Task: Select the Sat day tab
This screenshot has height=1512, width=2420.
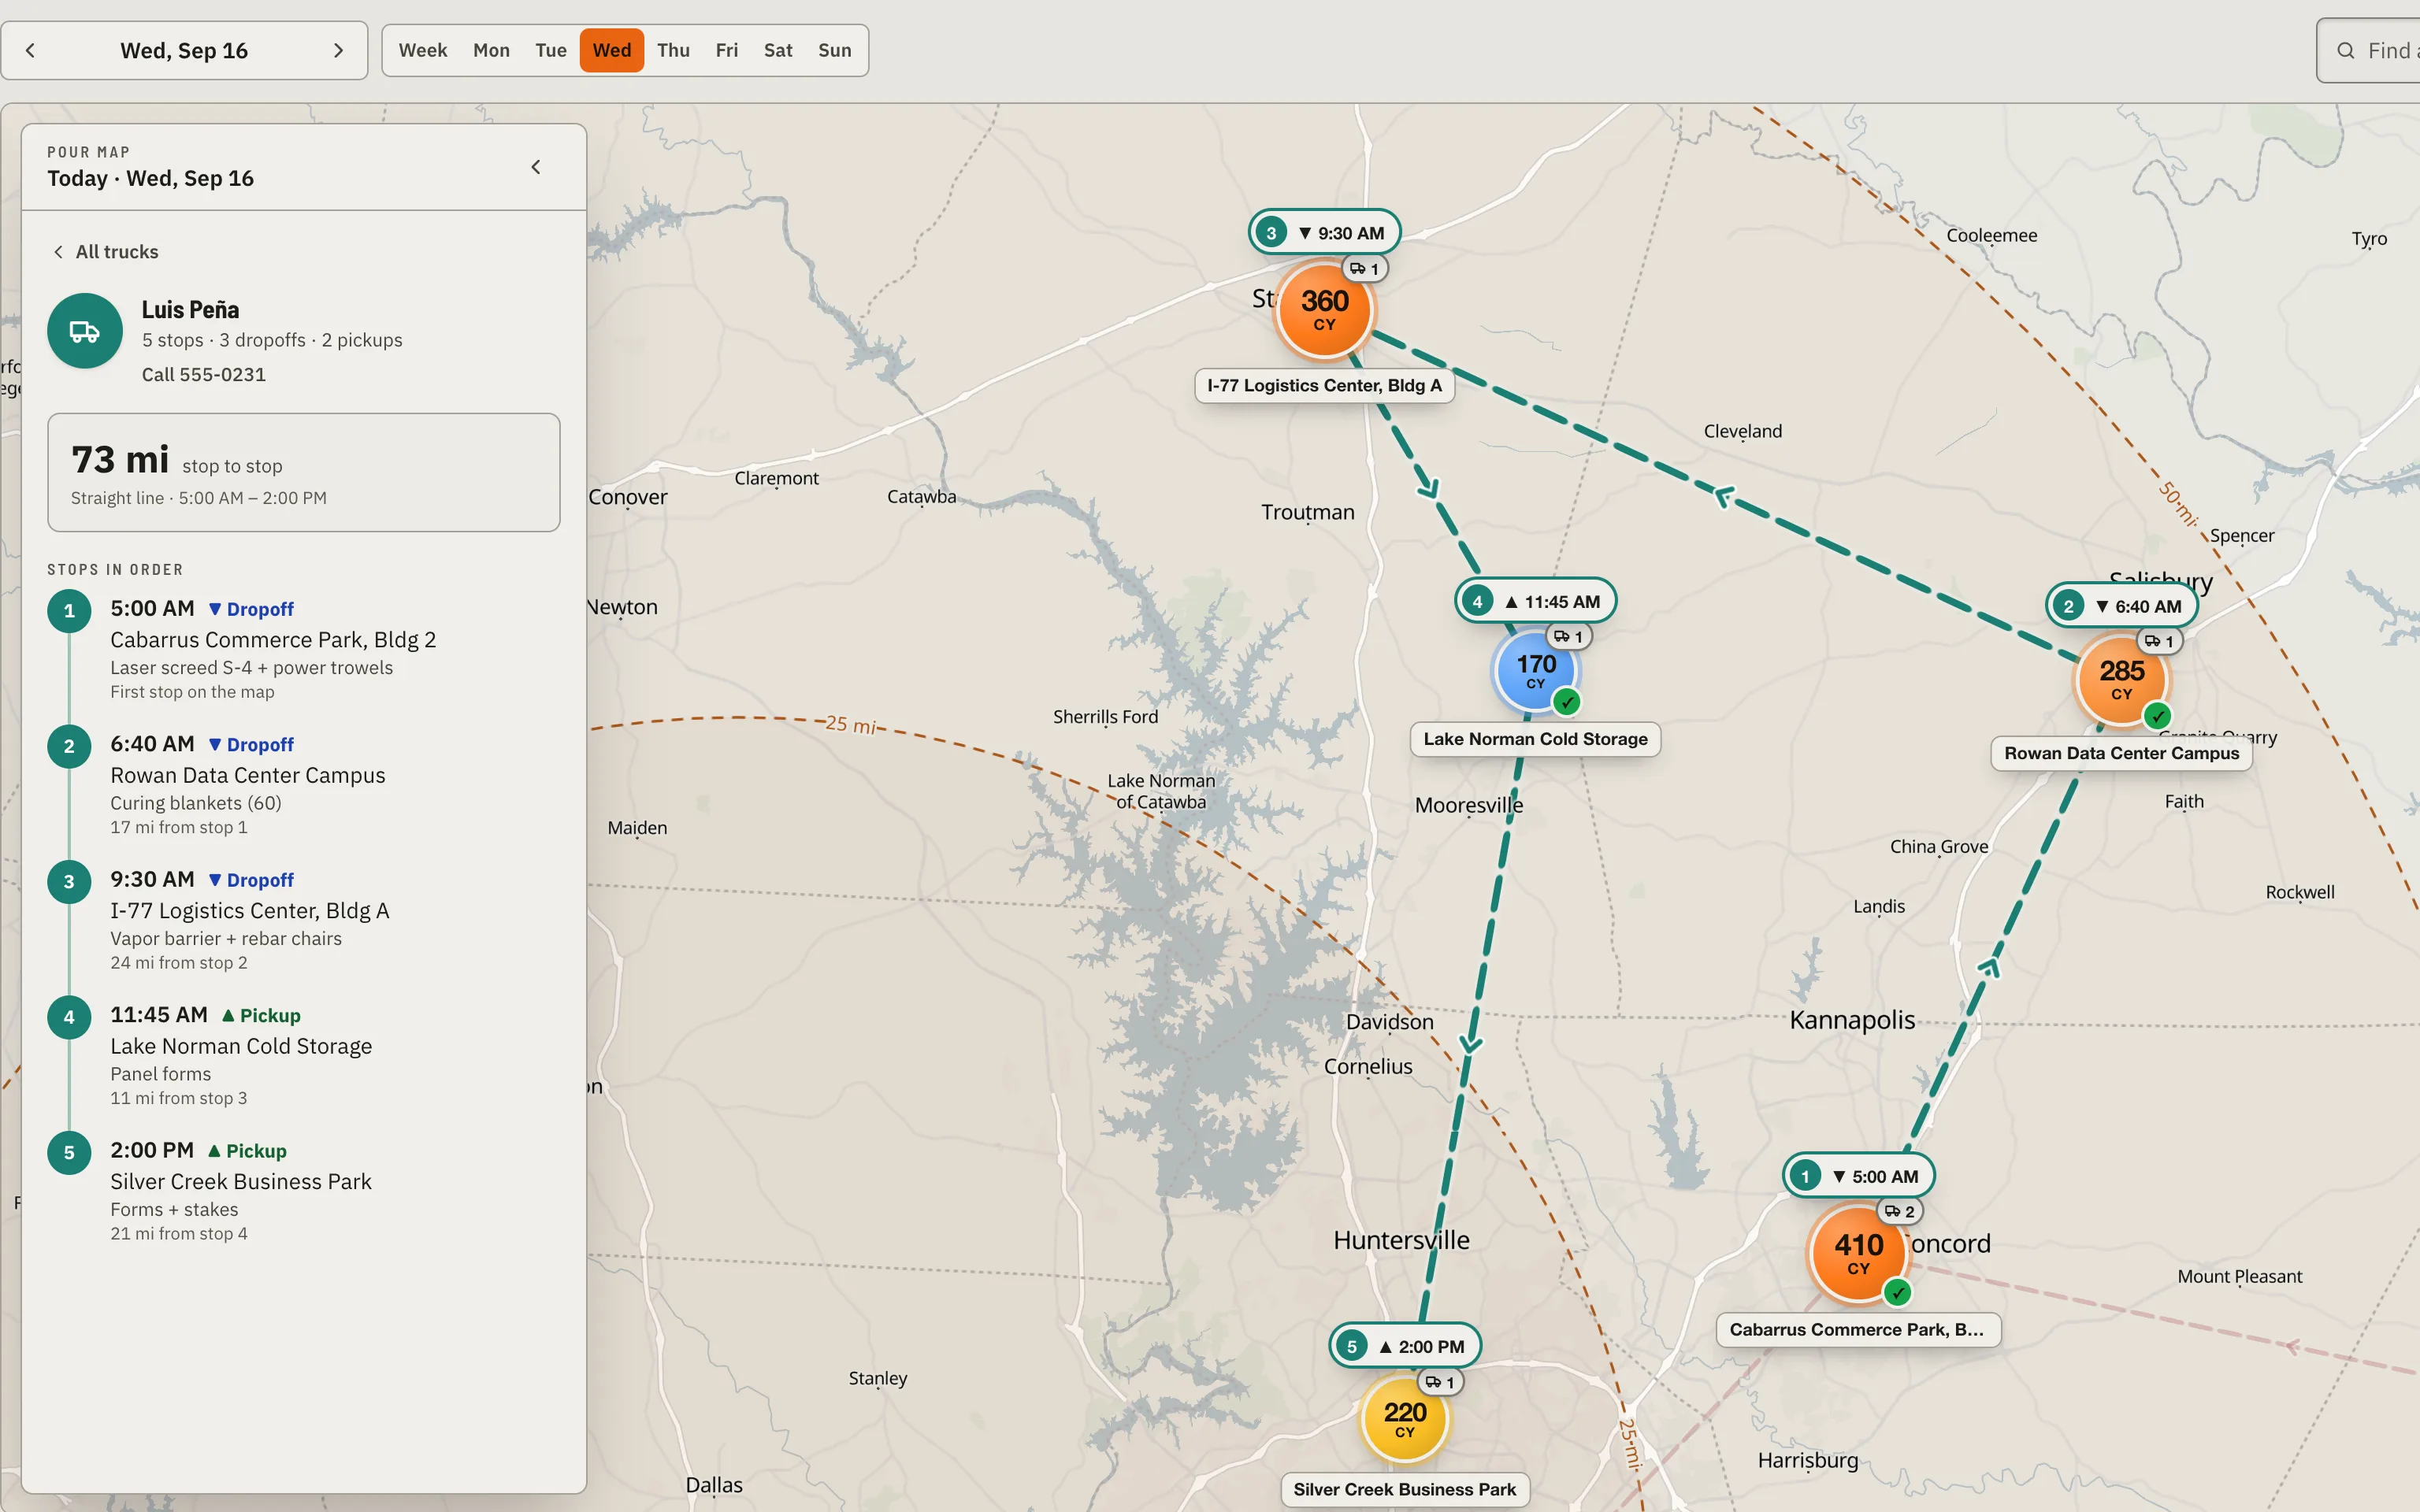Action: pyautogui.click(x=778, y=50)
